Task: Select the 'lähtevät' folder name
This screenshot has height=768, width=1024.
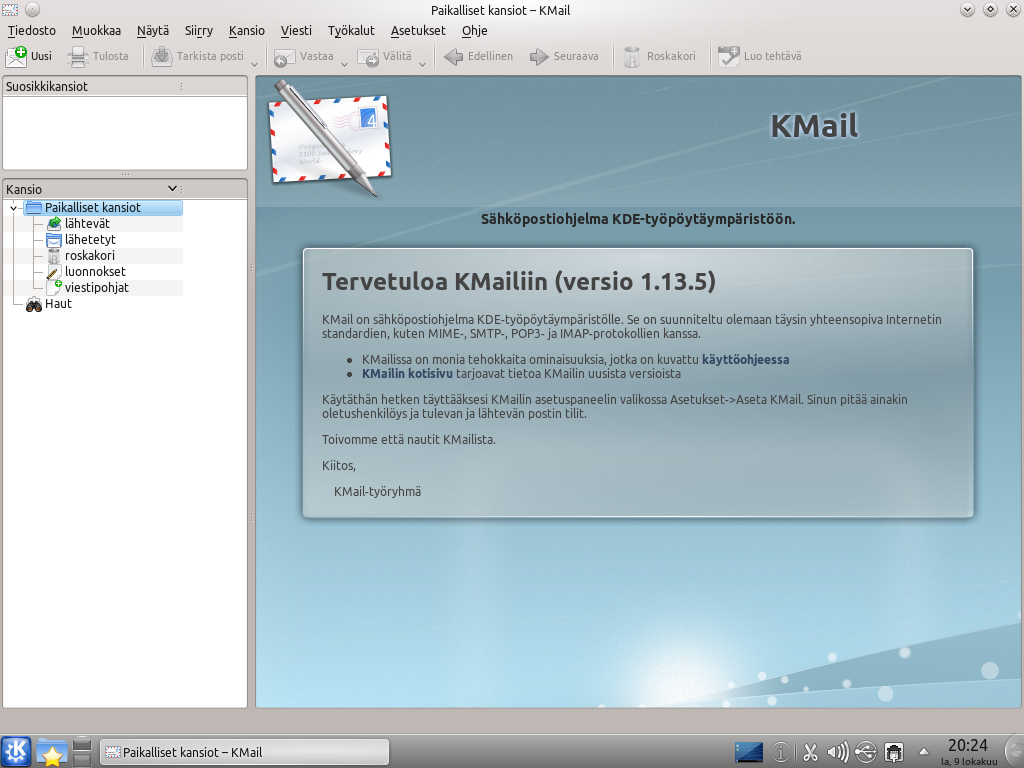Action: click(87, 223)
